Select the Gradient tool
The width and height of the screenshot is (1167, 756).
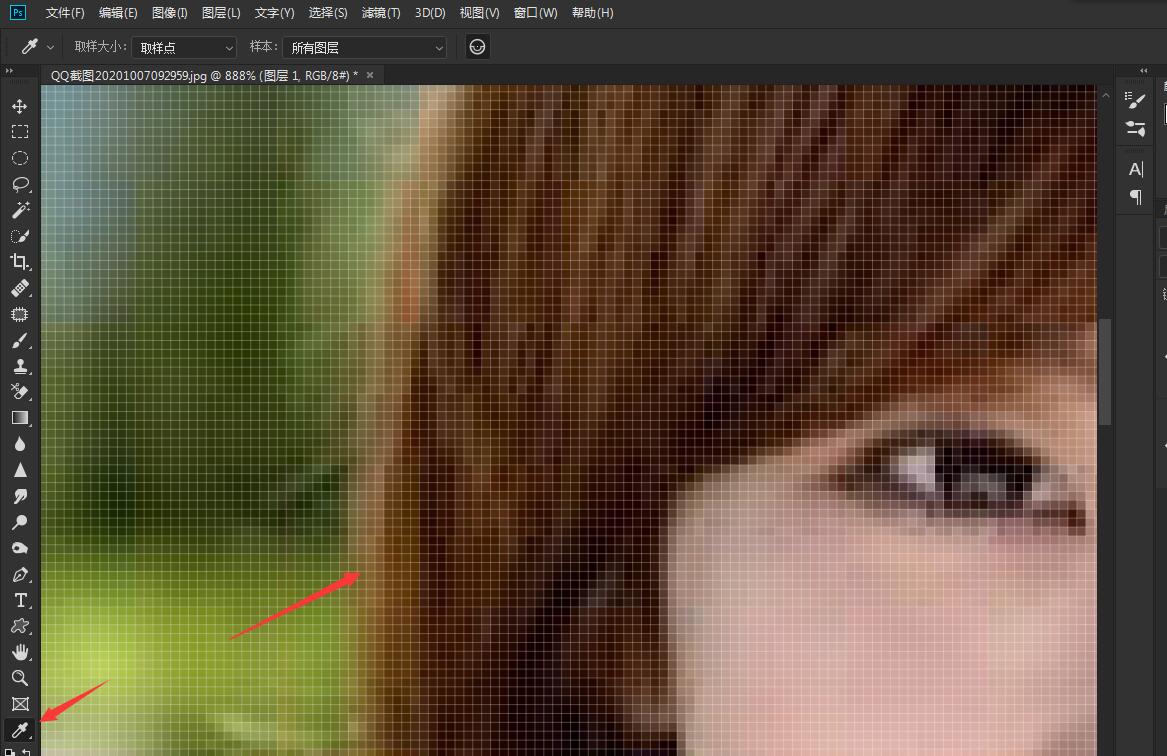pos(20,418)
